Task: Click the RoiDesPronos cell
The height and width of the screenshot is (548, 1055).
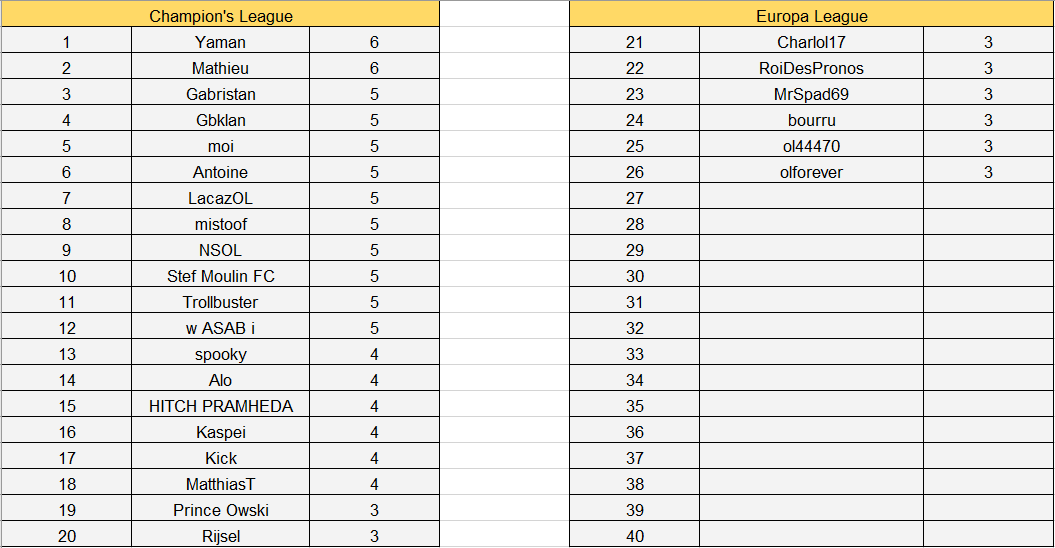Action: [x=811, y=68]
